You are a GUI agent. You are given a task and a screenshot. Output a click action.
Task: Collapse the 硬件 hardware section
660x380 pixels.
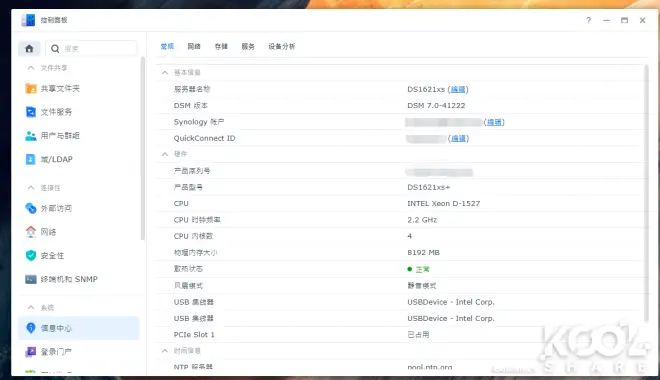pyautogui.click(x=165, y=154)
